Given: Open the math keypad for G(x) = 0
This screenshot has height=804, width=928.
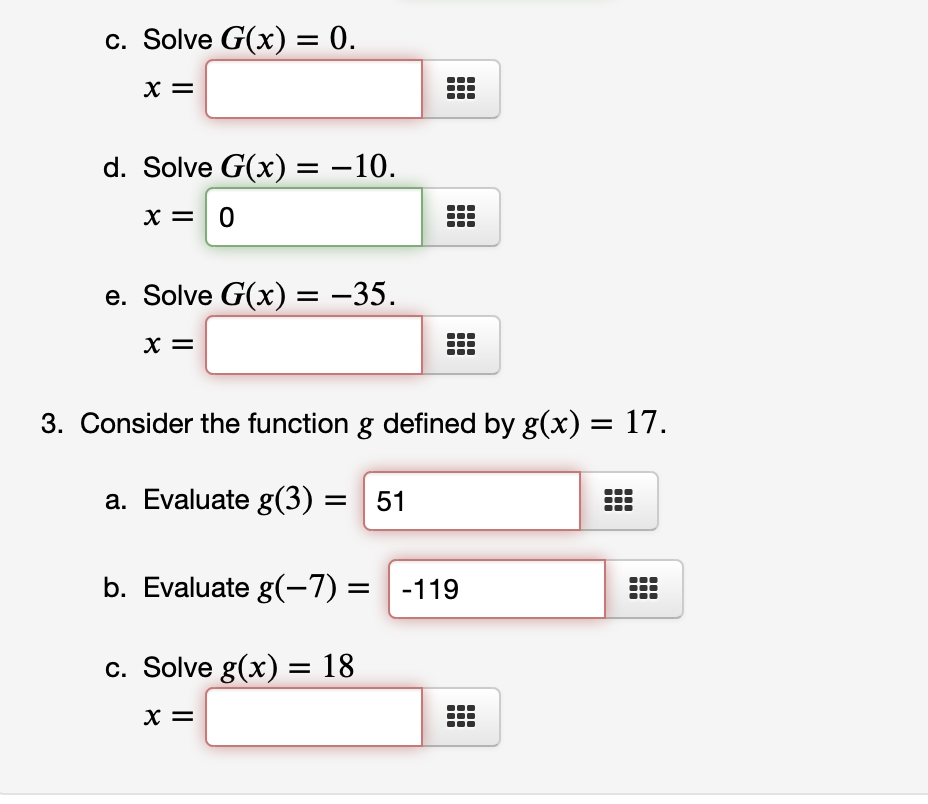Looking at the screenshot, I should click(x=461, y=89).
